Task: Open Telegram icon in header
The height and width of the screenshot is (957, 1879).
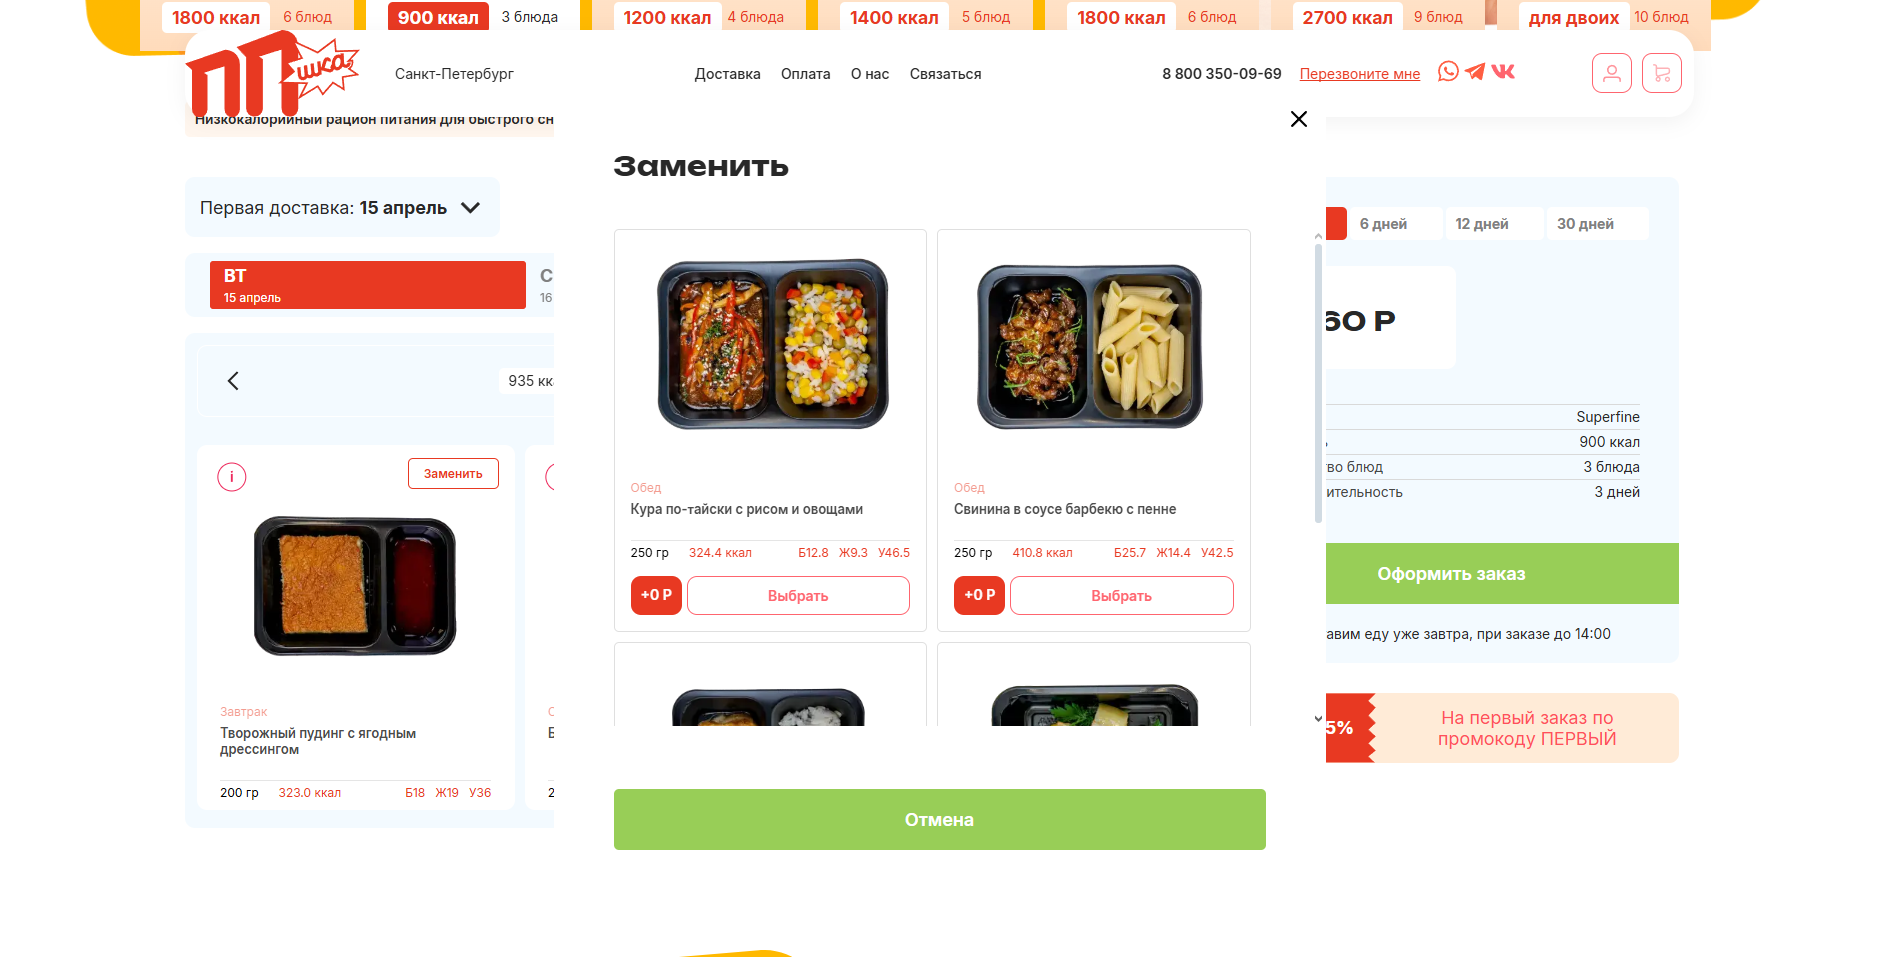Action: pyautogui.click(x=1475, y=71)
